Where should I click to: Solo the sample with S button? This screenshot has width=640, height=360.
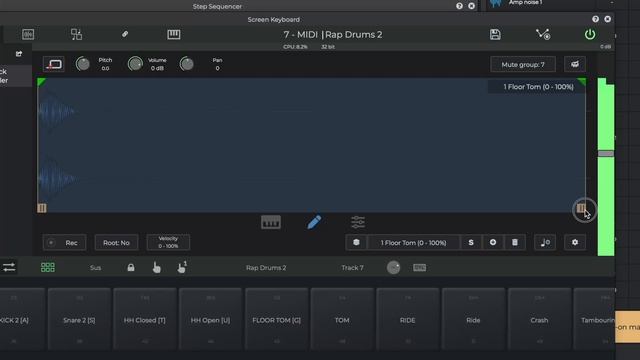[x=471, y=242]
